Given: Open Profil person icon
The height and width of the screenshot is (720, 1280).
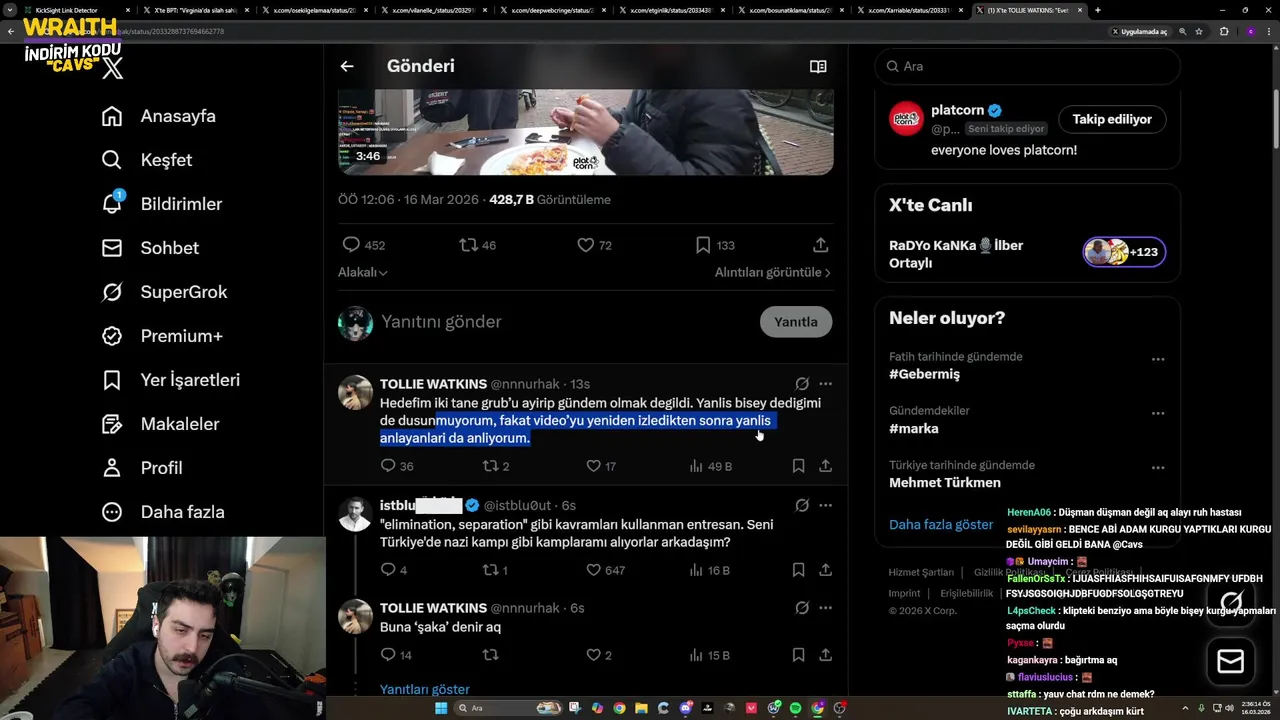Looking at the screenshot, I should [x=112, y=468].
